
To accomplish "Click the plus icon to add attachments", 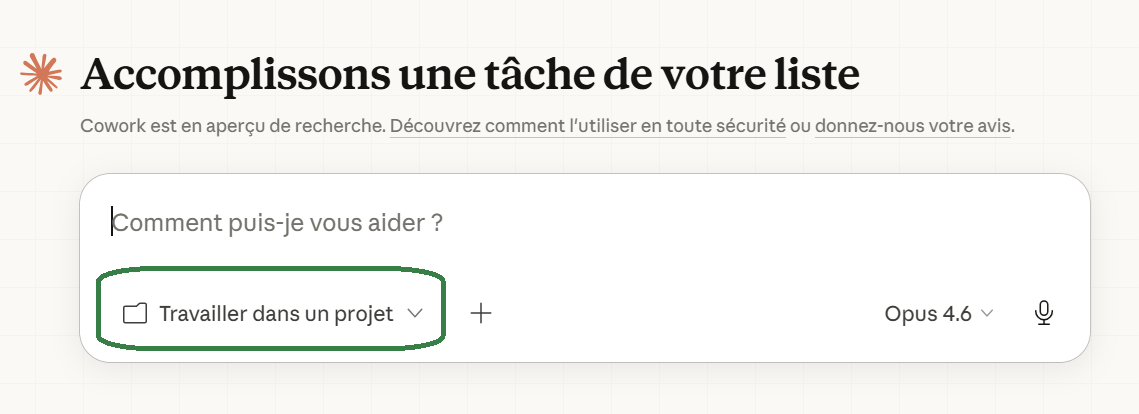I will tap(481, 313).
